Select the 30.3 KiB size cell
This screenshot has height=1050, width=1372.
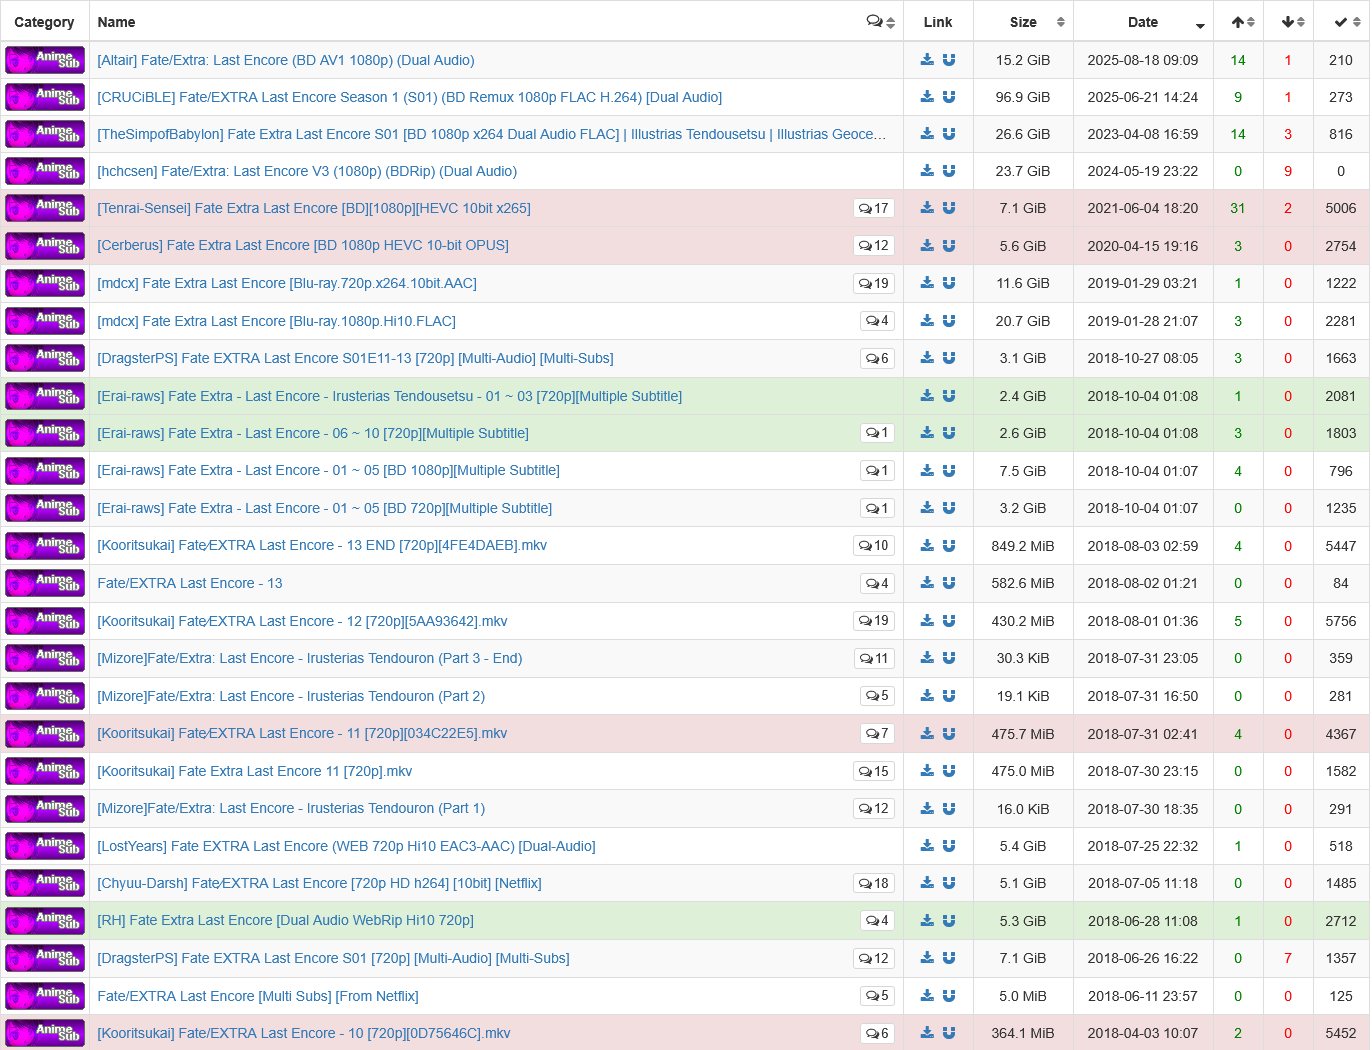(1023, 658)
